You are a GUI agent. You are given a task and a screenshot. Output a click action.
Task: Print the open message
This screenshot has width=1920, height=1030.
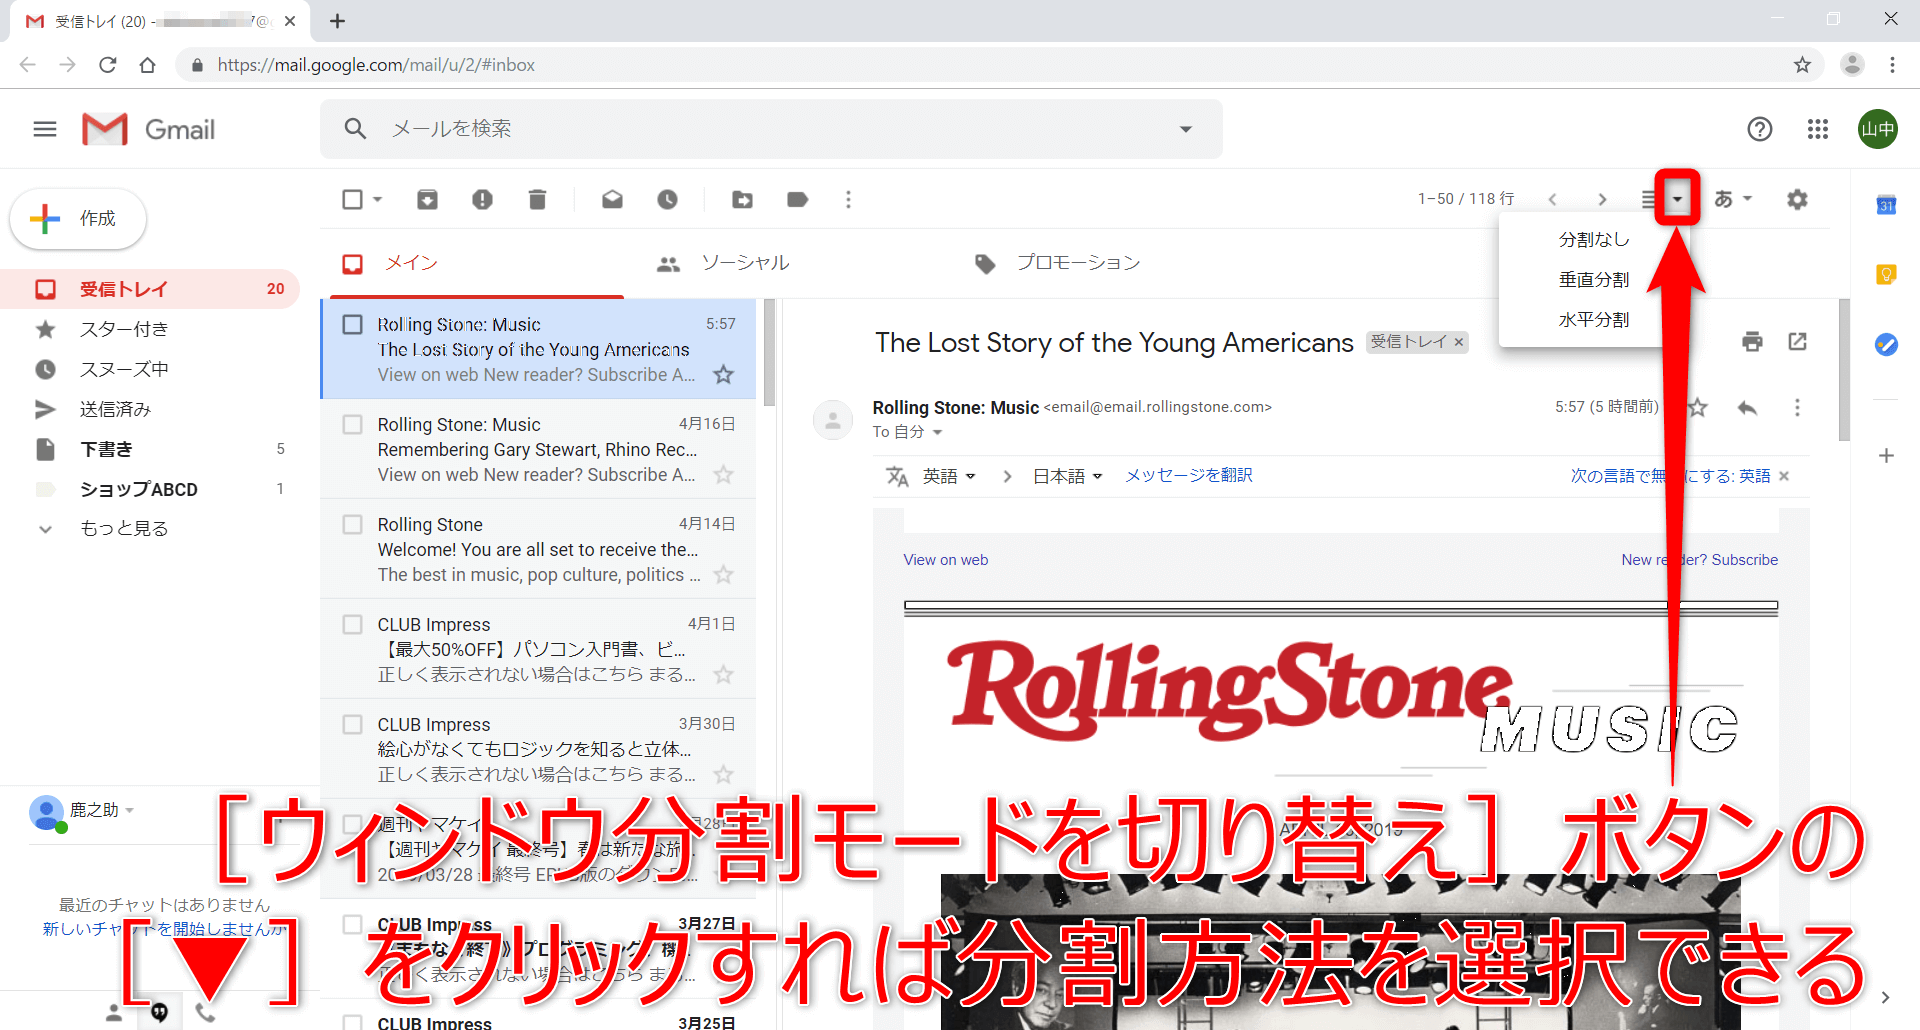[1752, 342]
